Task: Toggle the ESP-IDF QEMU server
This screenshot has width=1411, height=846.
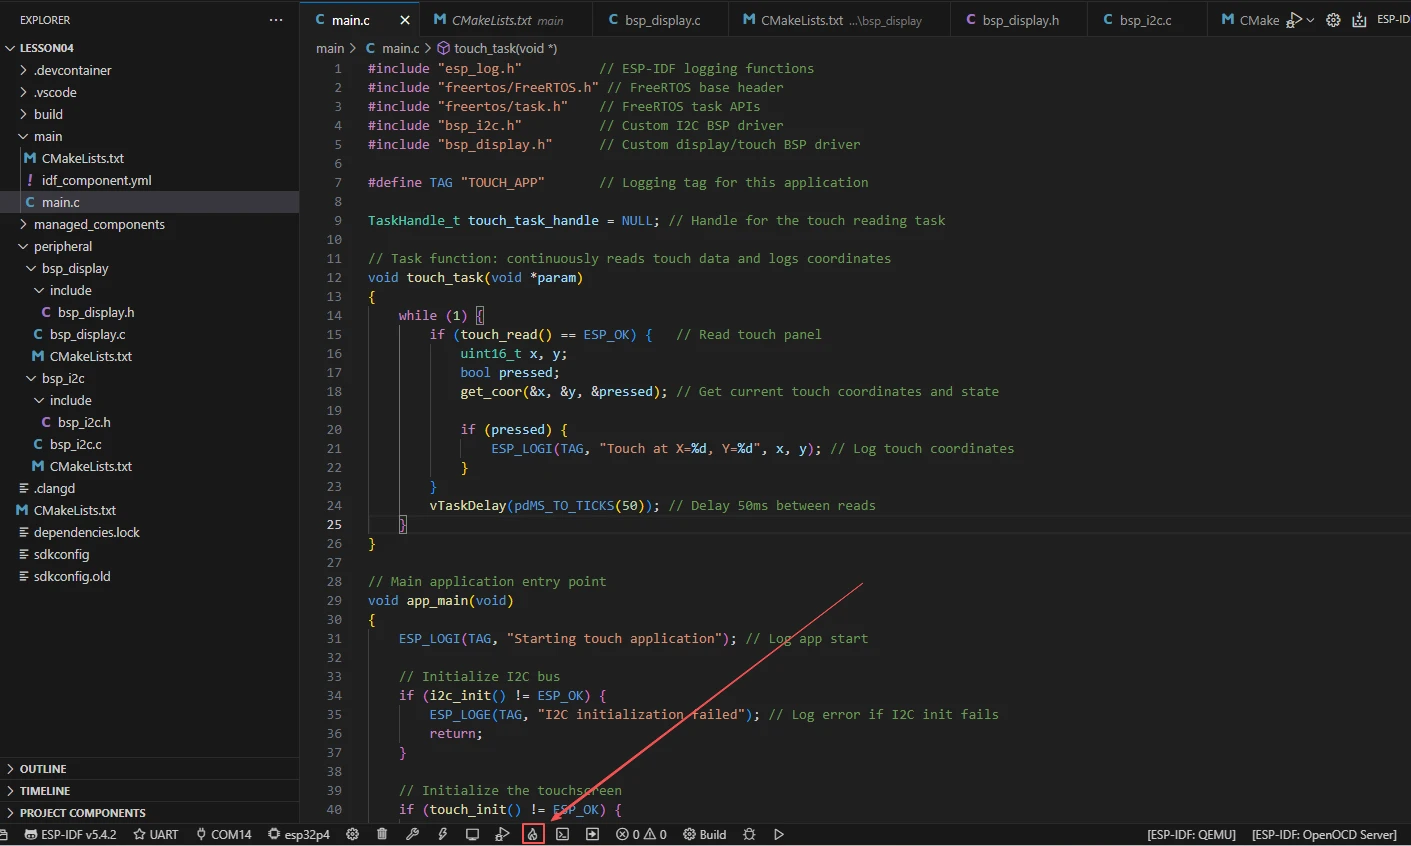Action: (1191, 834)
